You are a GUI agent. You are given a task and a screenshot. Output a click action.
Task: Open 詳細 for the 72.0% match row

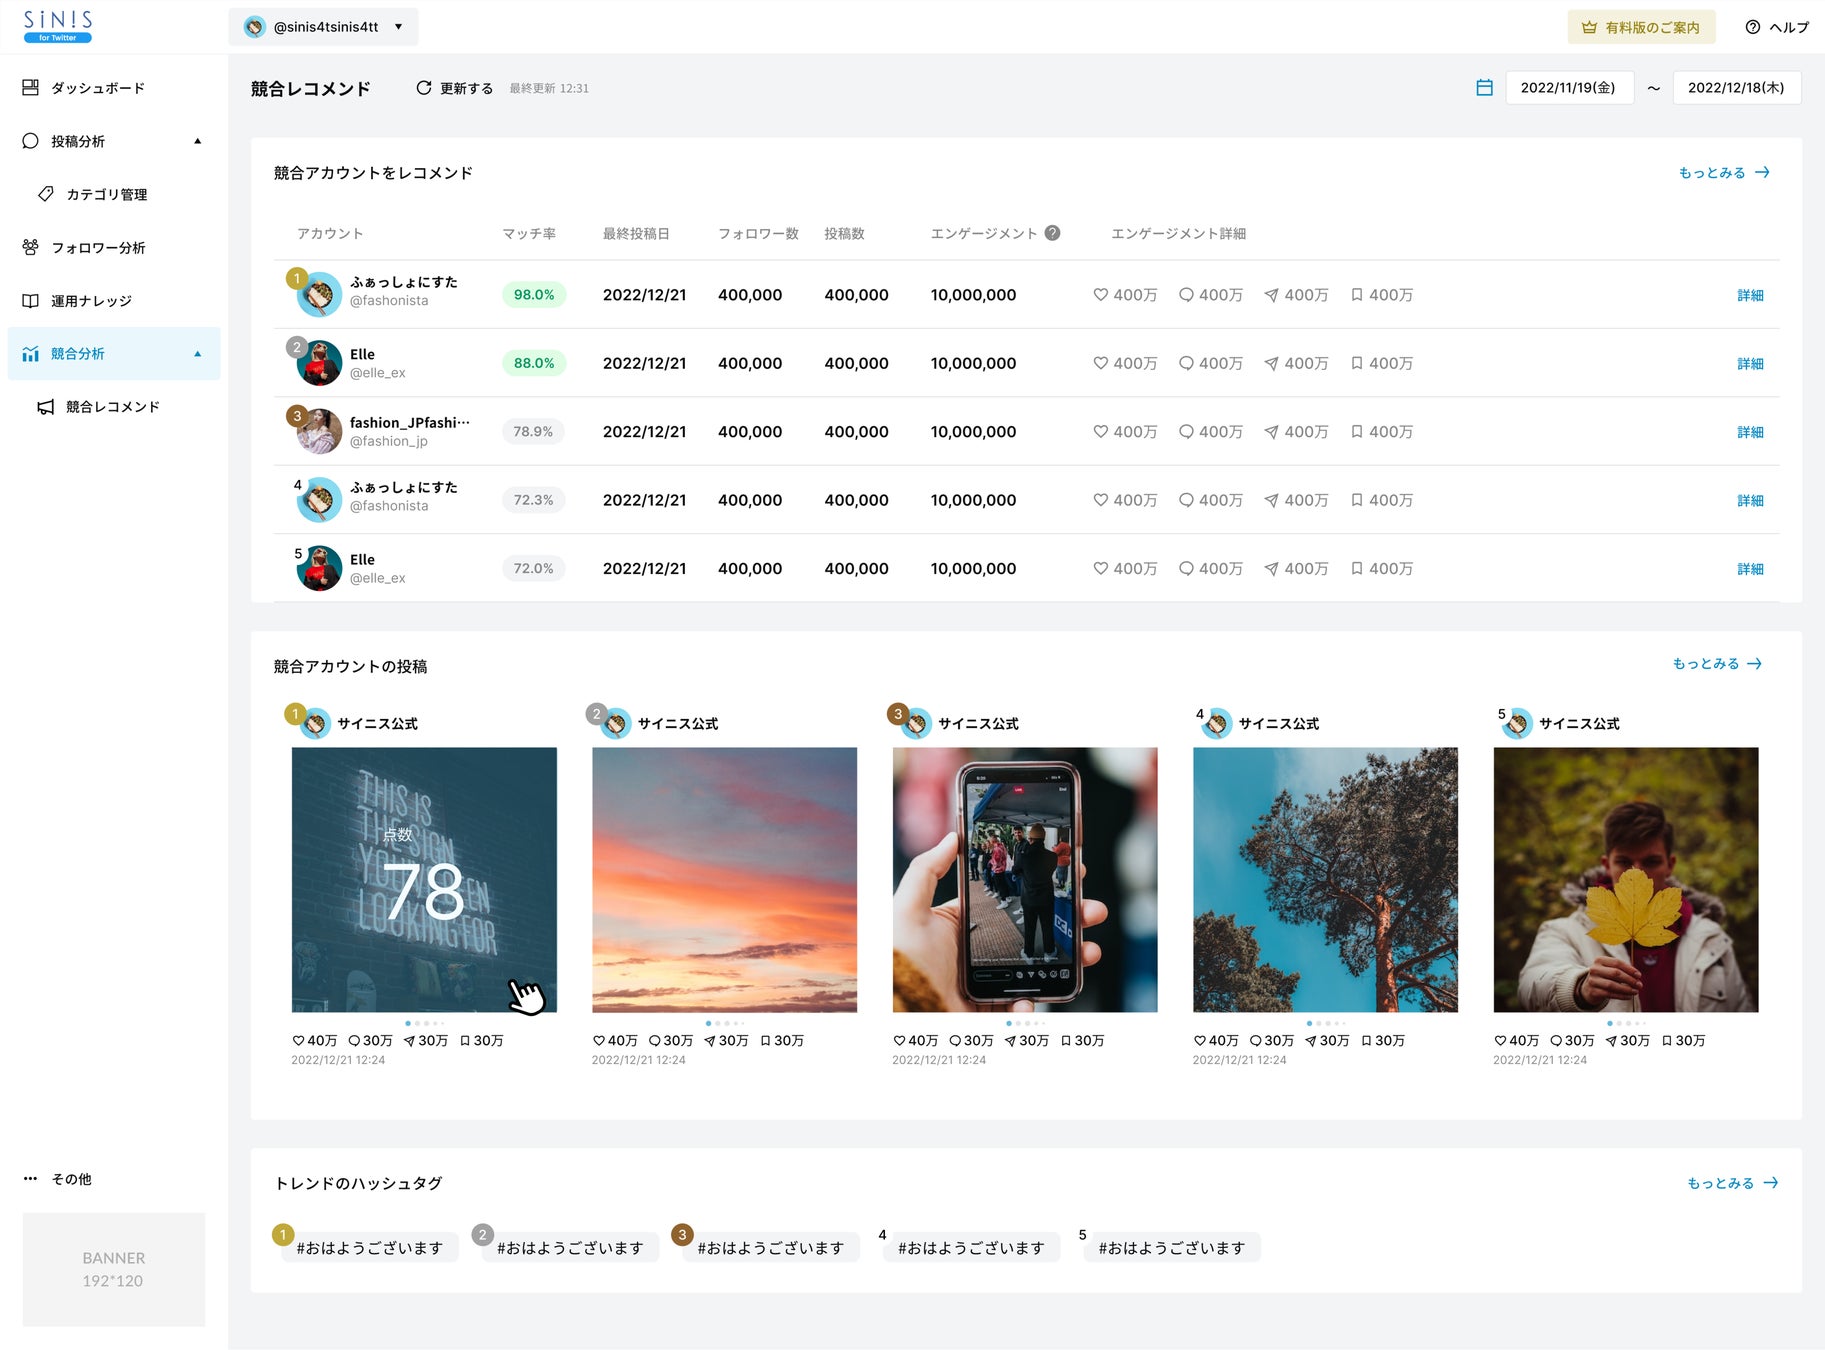(1750, 568)
